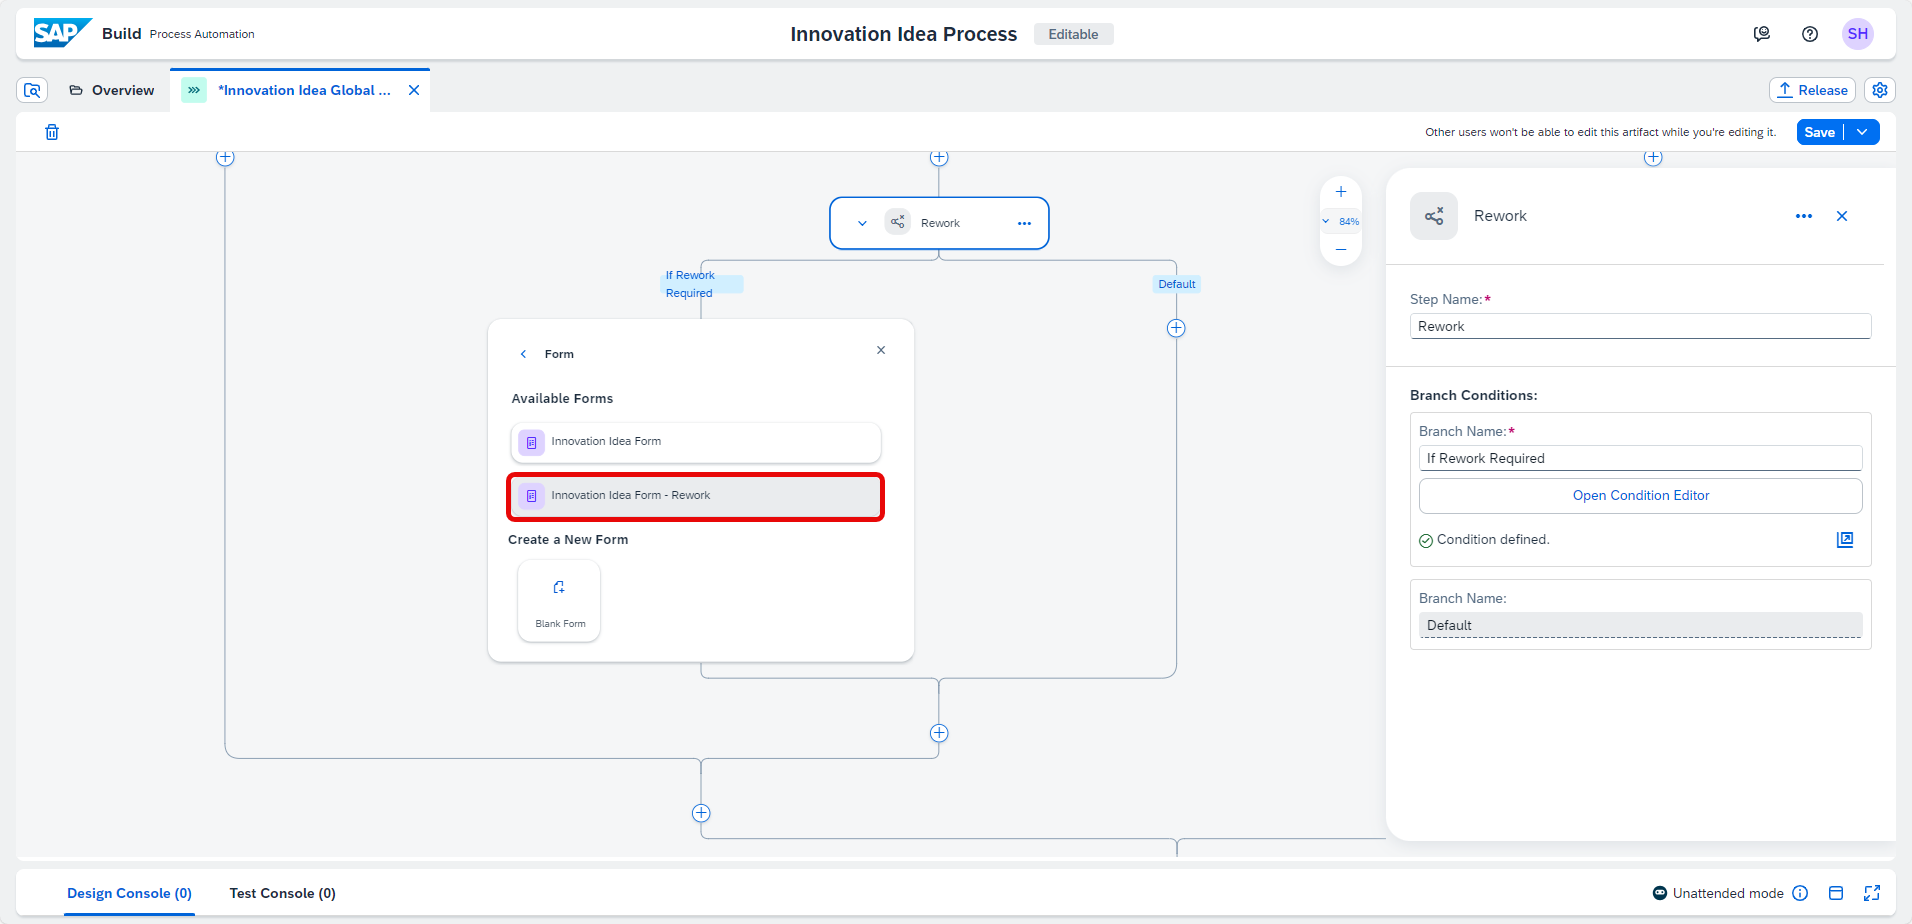
Task: Click the trash delete icon
Action: pos(52,132)
